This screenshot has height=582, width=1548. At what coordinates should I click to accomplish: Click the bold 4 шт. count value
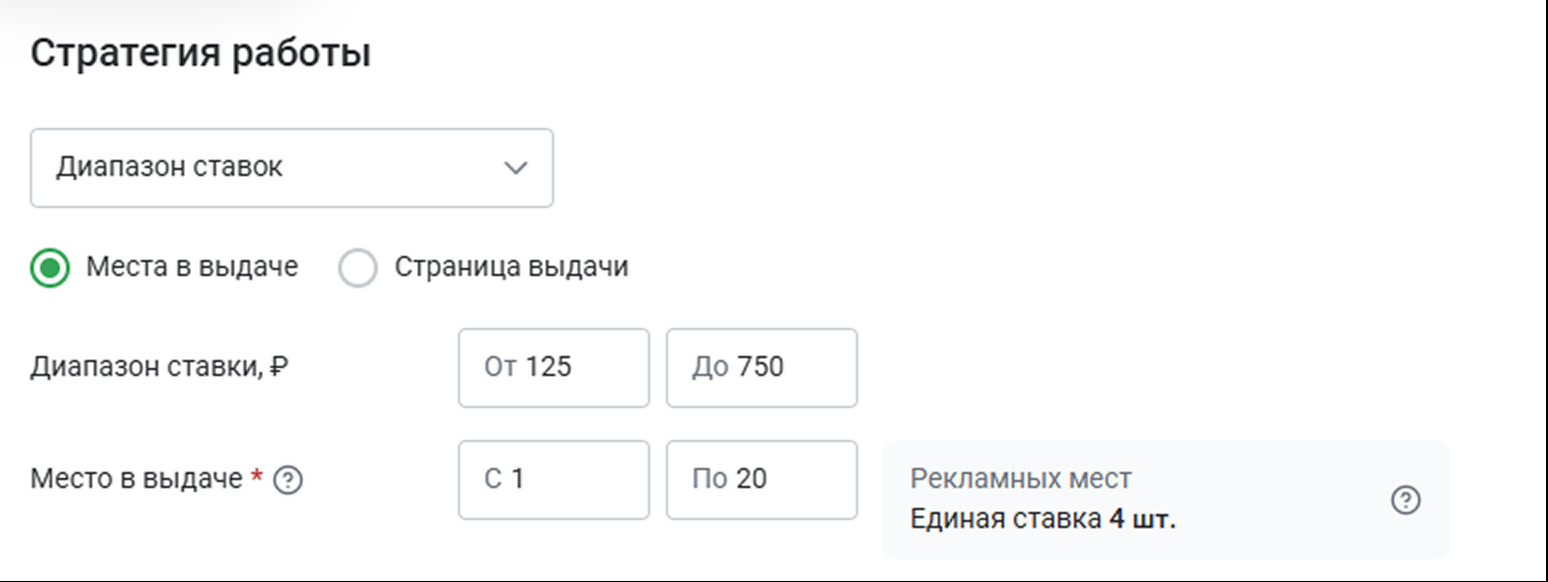tap(1143, 520)
